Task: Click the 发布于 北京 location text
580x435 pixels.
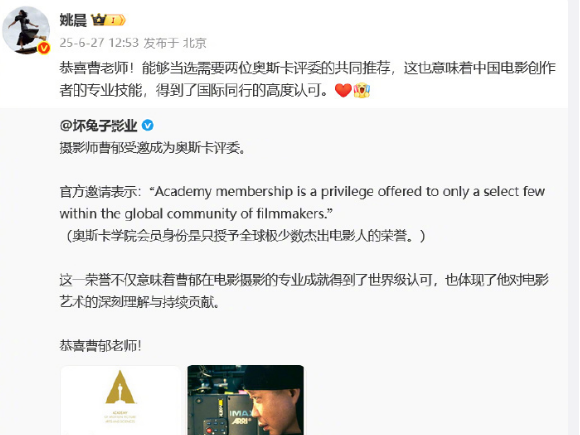Action: [175, 43]
